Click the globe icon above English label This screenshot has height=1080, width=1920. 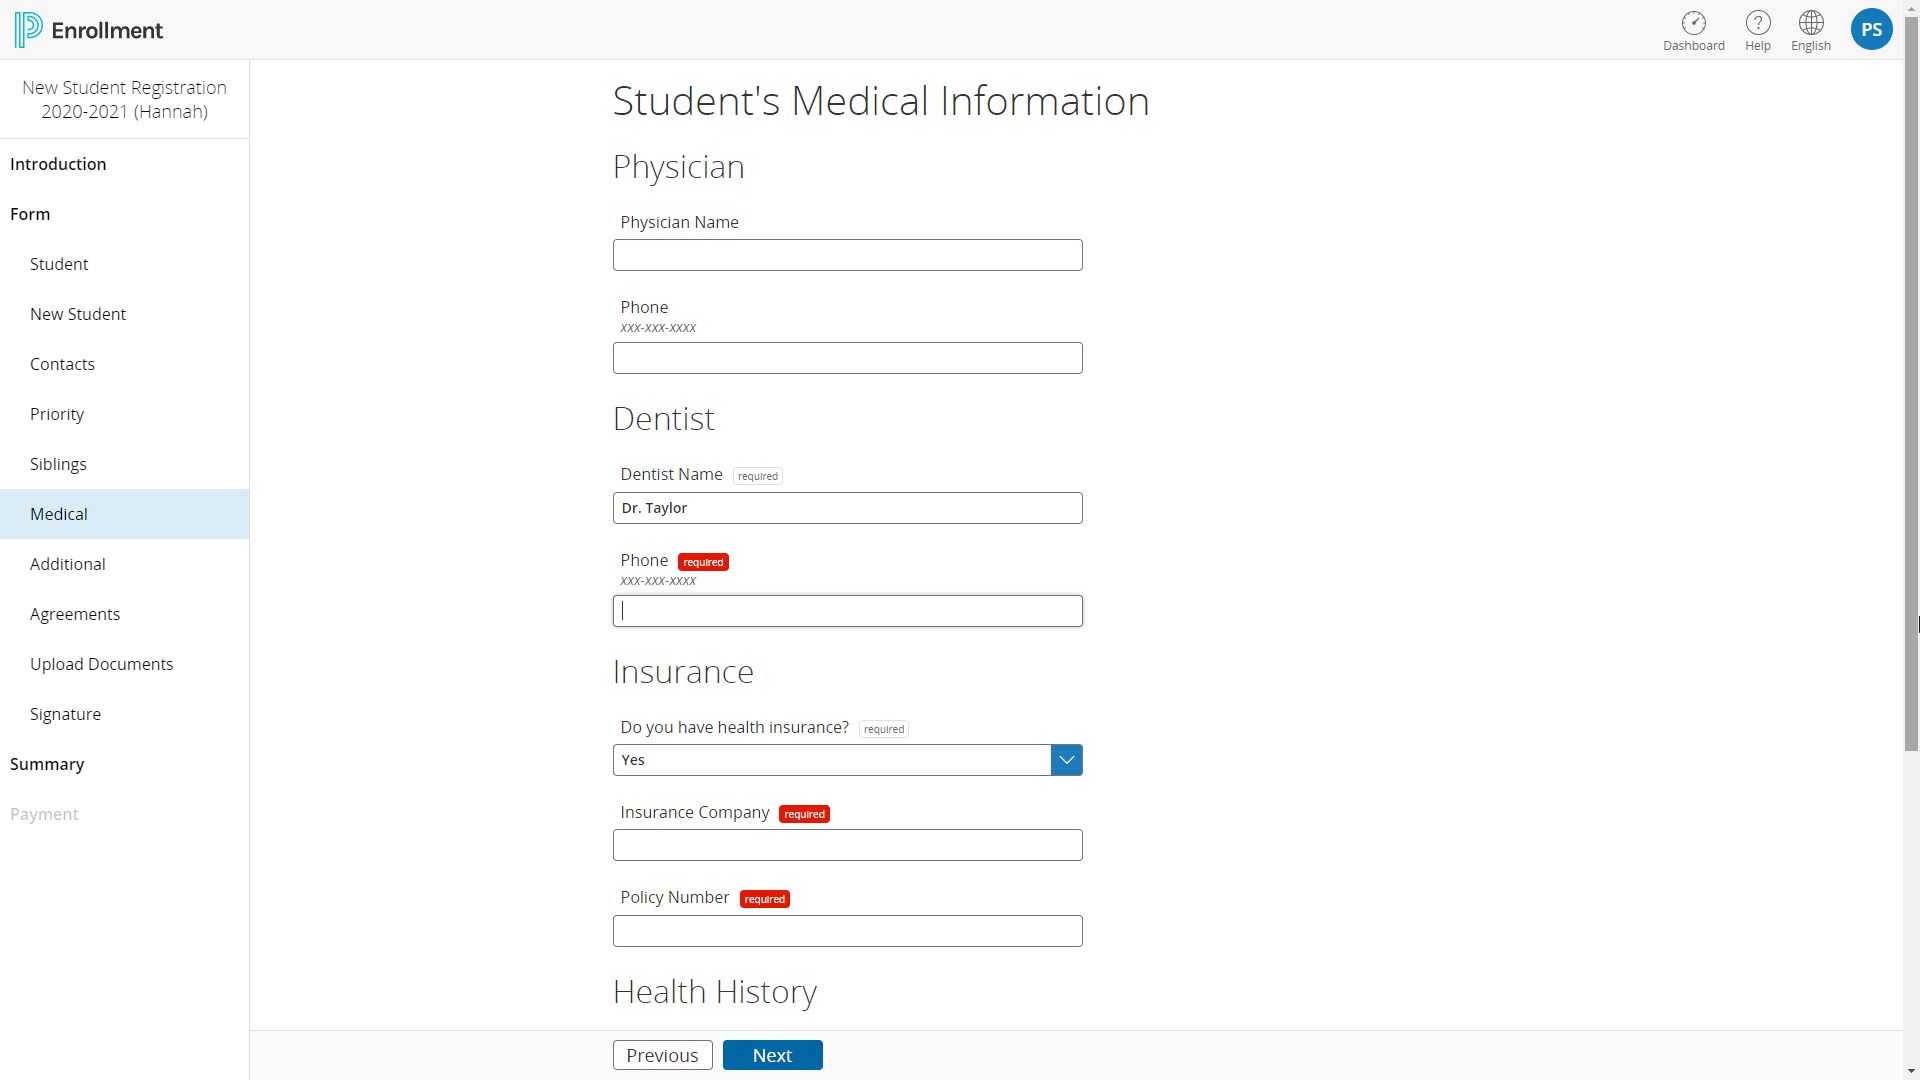1810,21
